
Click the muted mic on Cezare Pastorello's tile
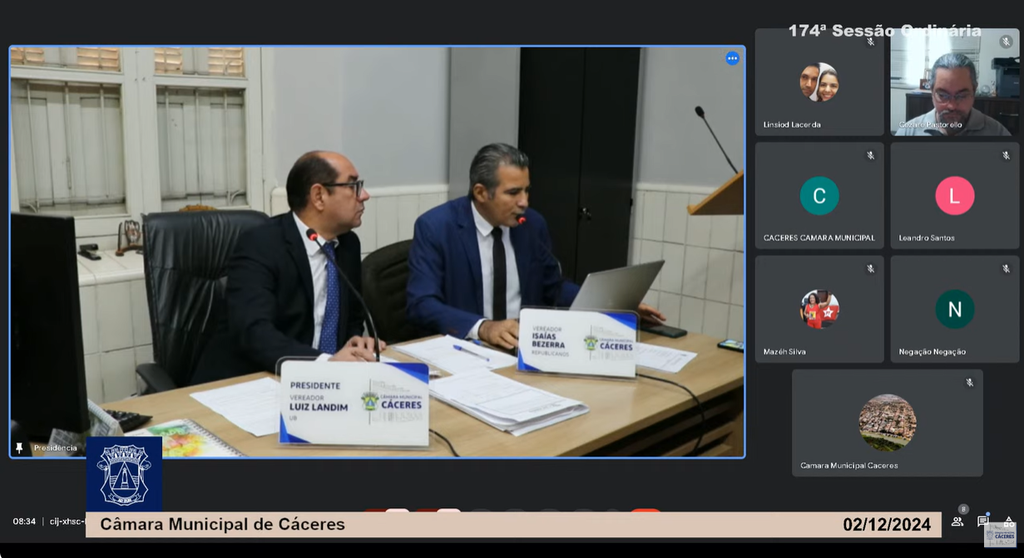coord(1006,42)
